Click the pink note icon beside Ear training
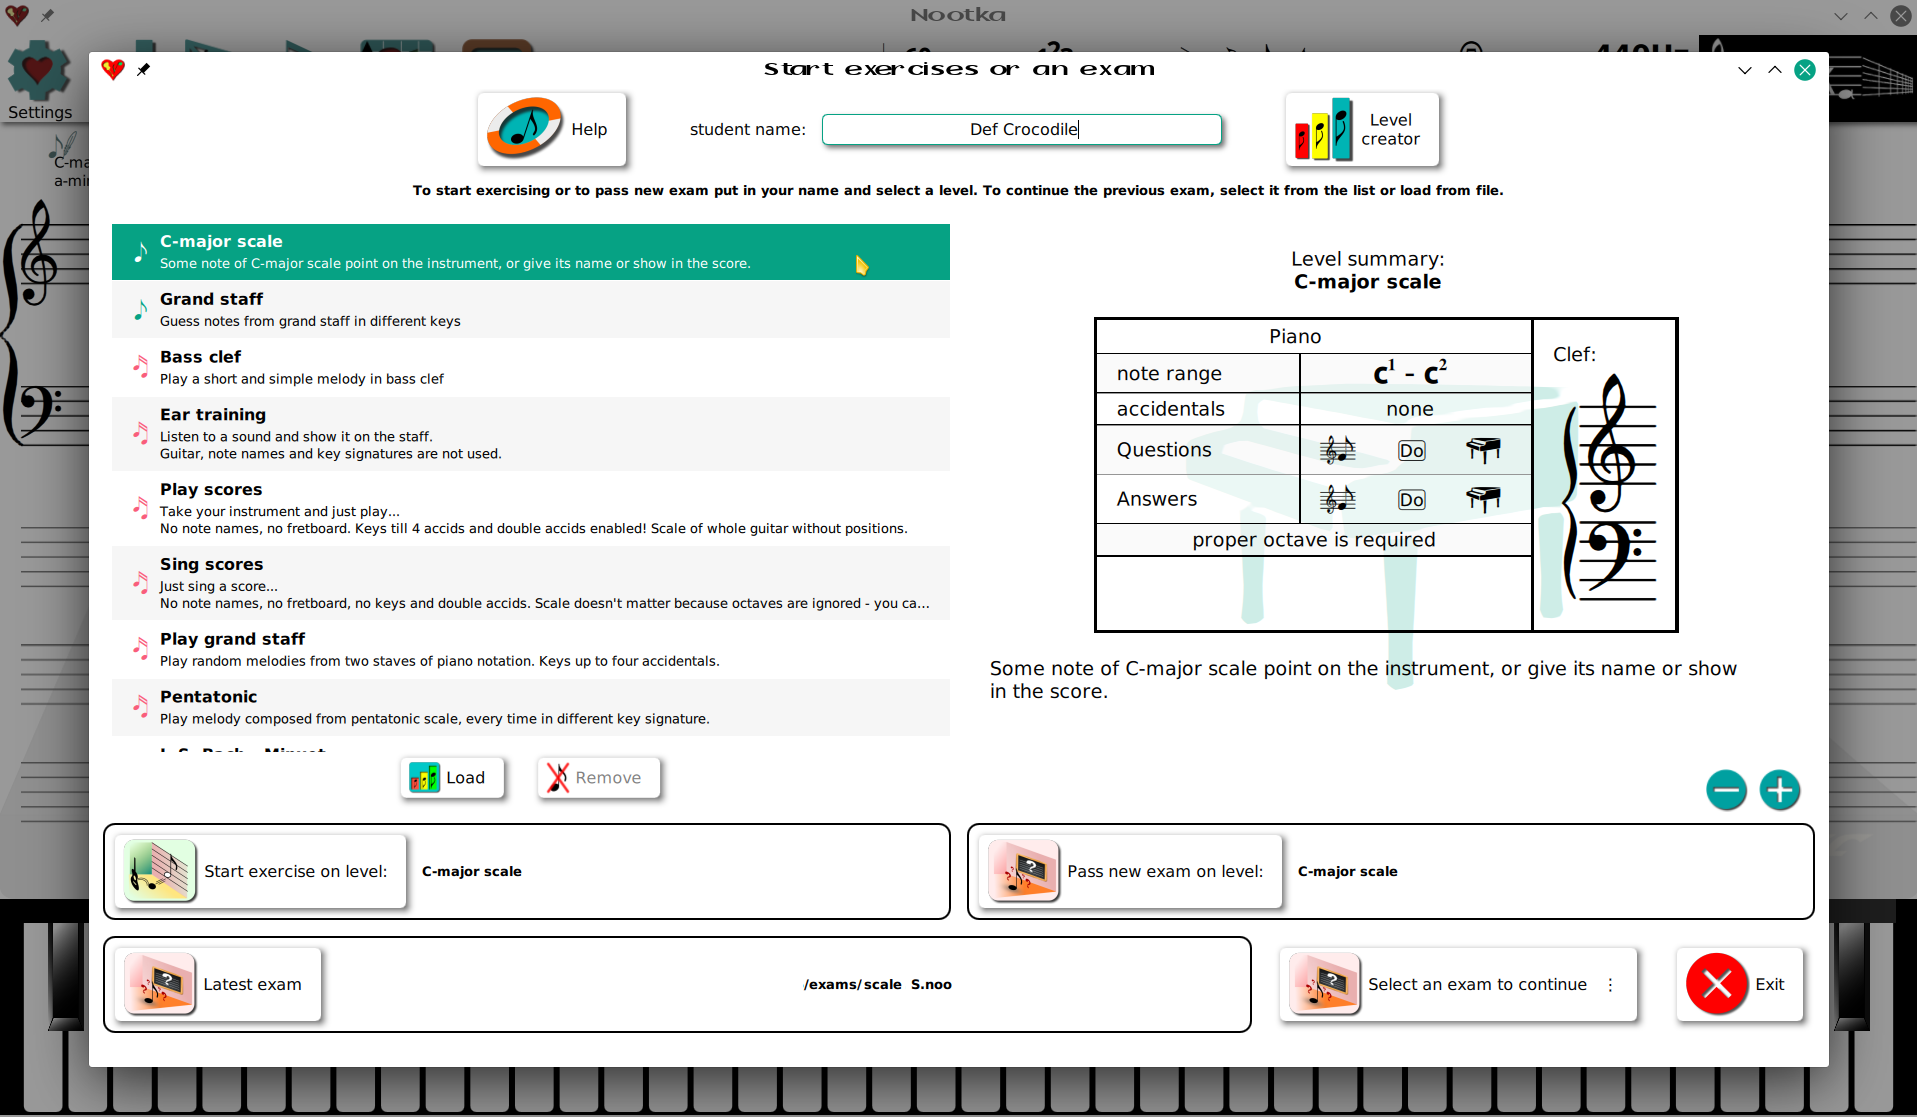 [x=140, y=433]
